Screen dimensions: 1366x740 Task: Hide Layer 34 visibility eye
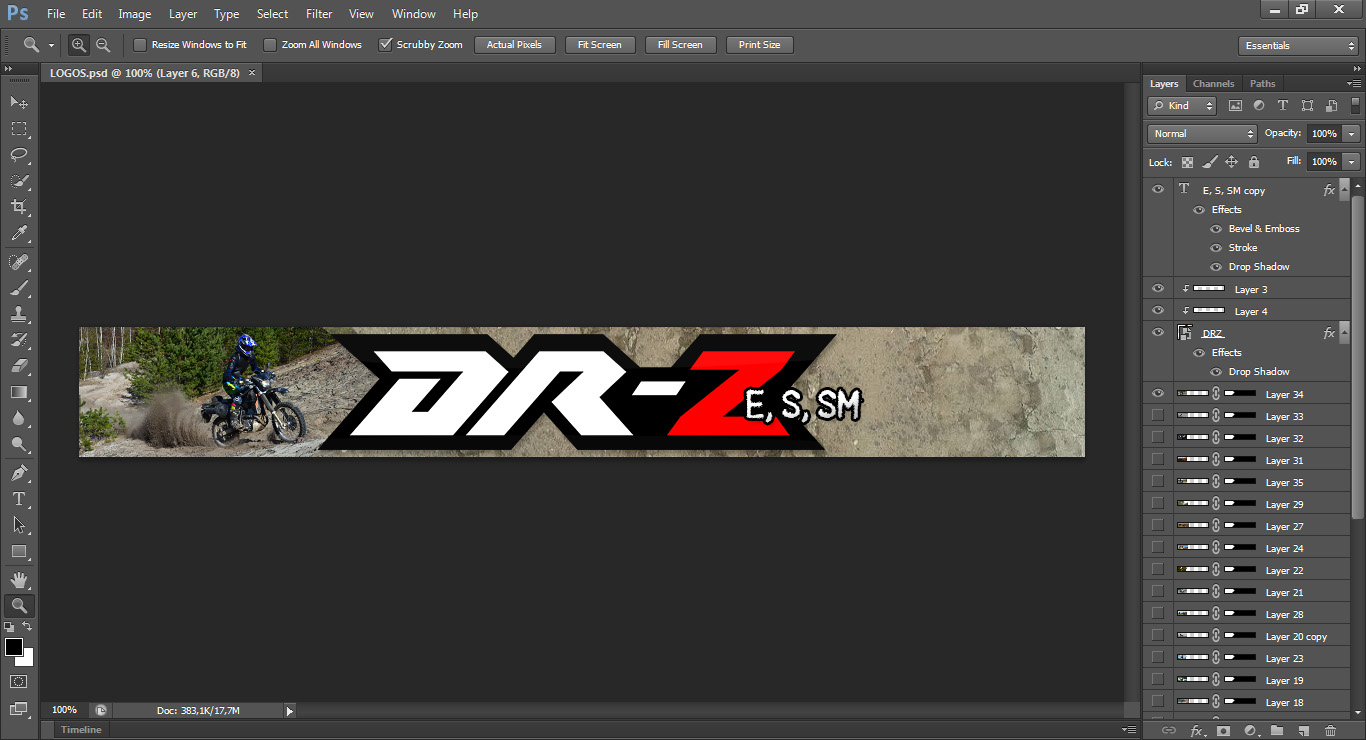pyautogui.click(x=1158, y=394)
